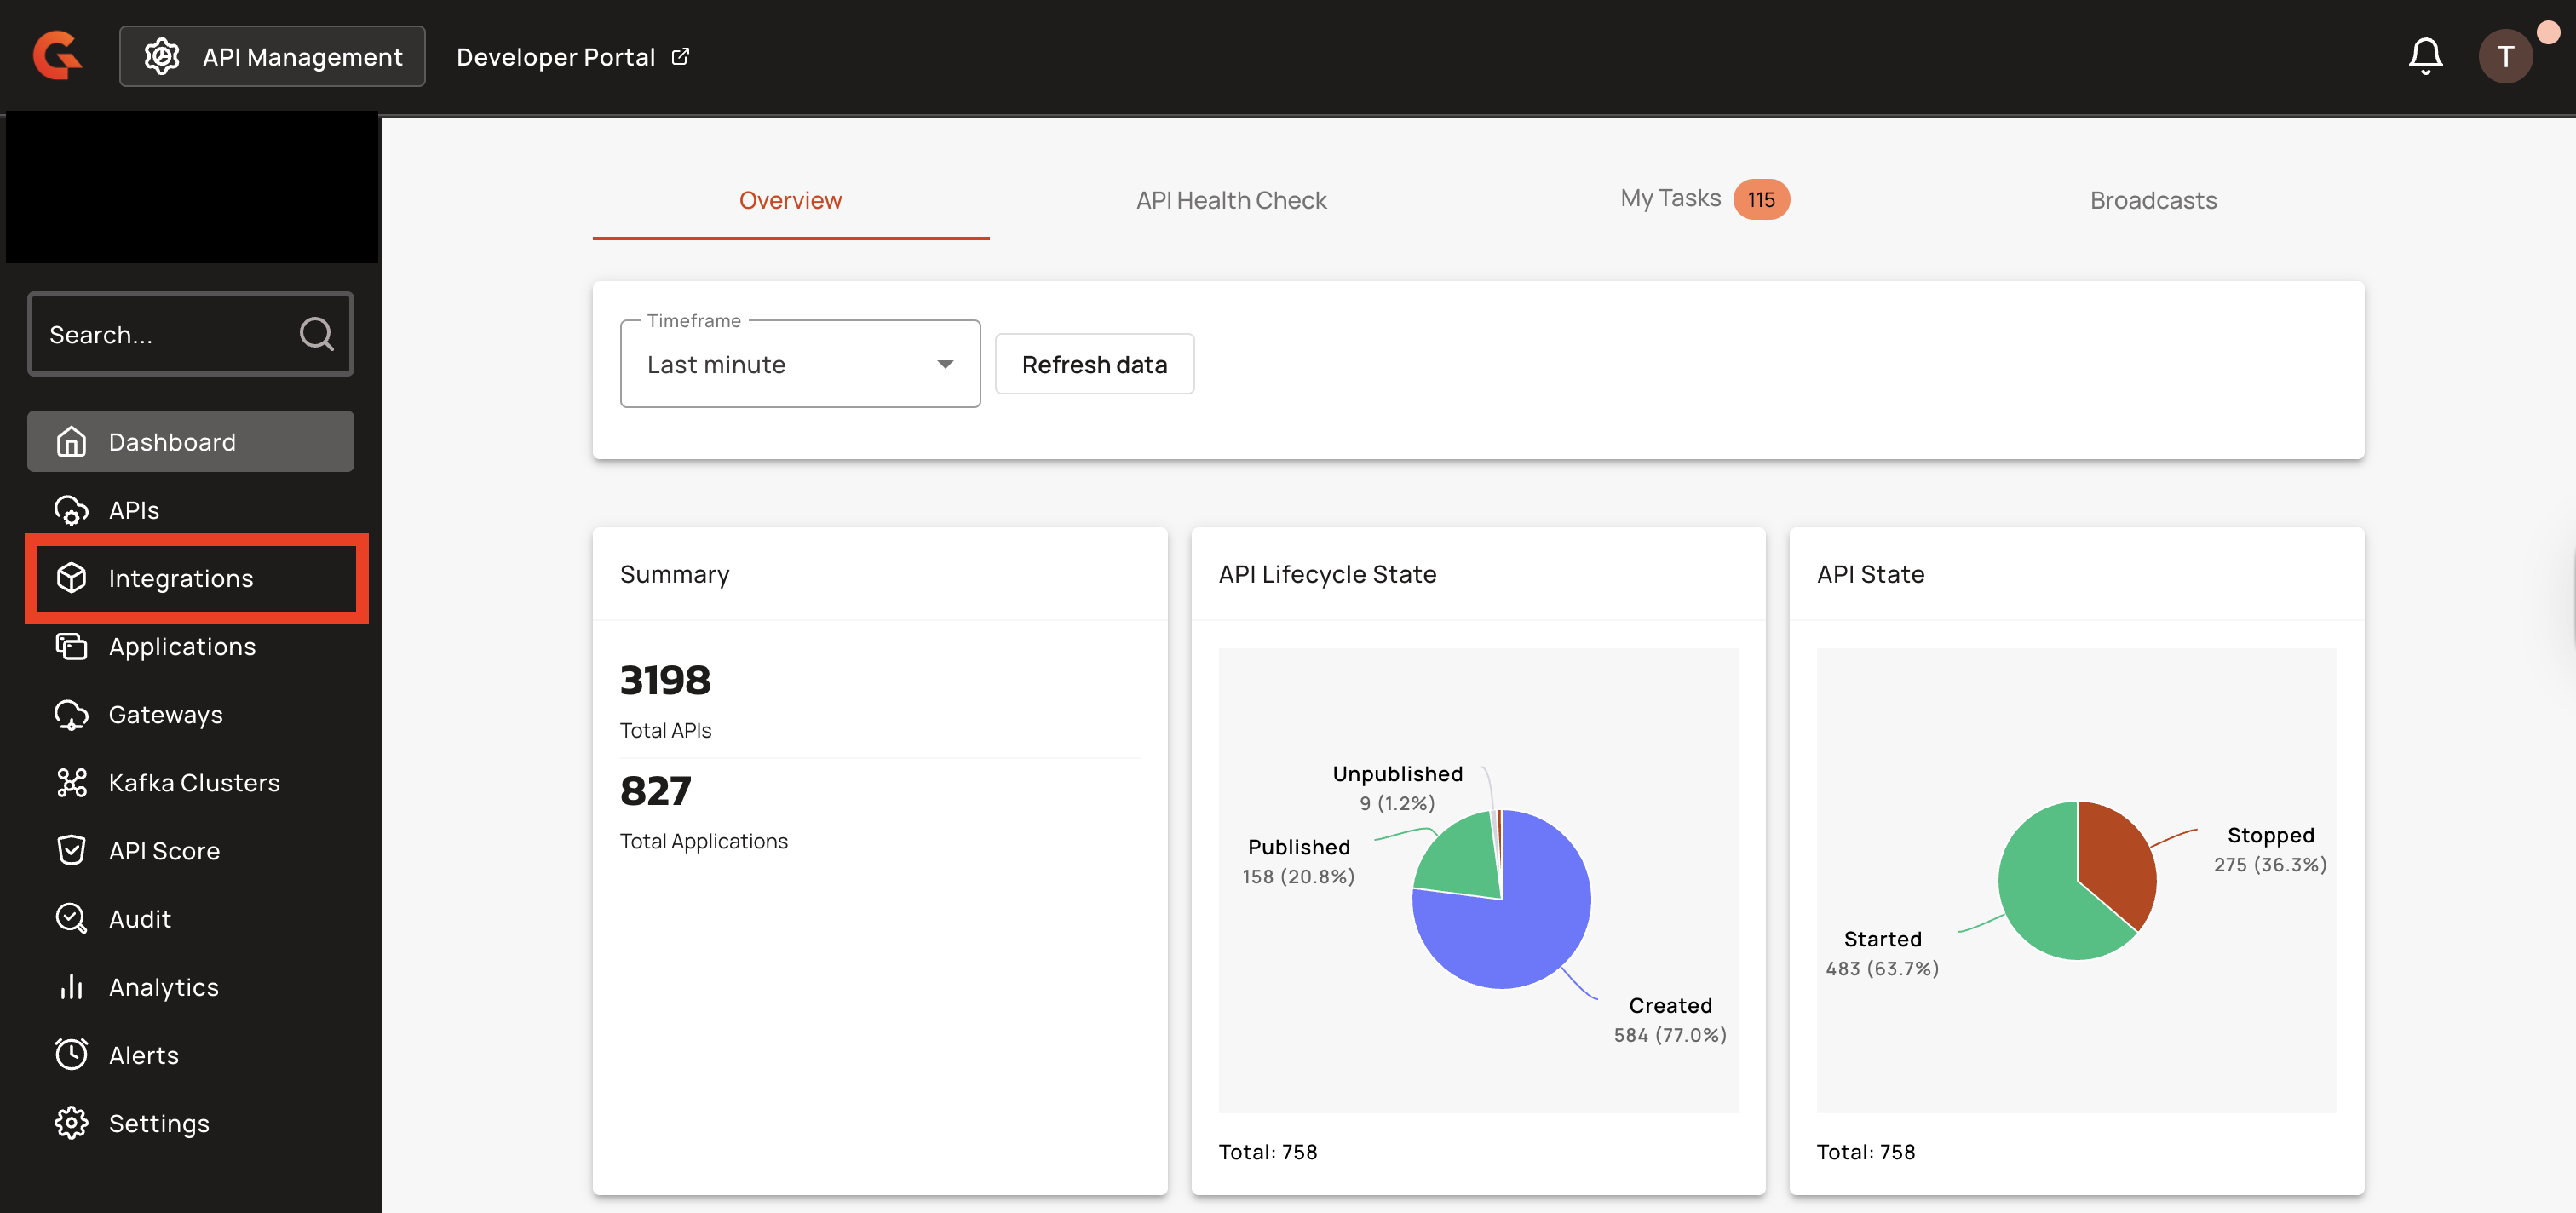Open Gateways in the sidebar

click(x=165, y=715)
